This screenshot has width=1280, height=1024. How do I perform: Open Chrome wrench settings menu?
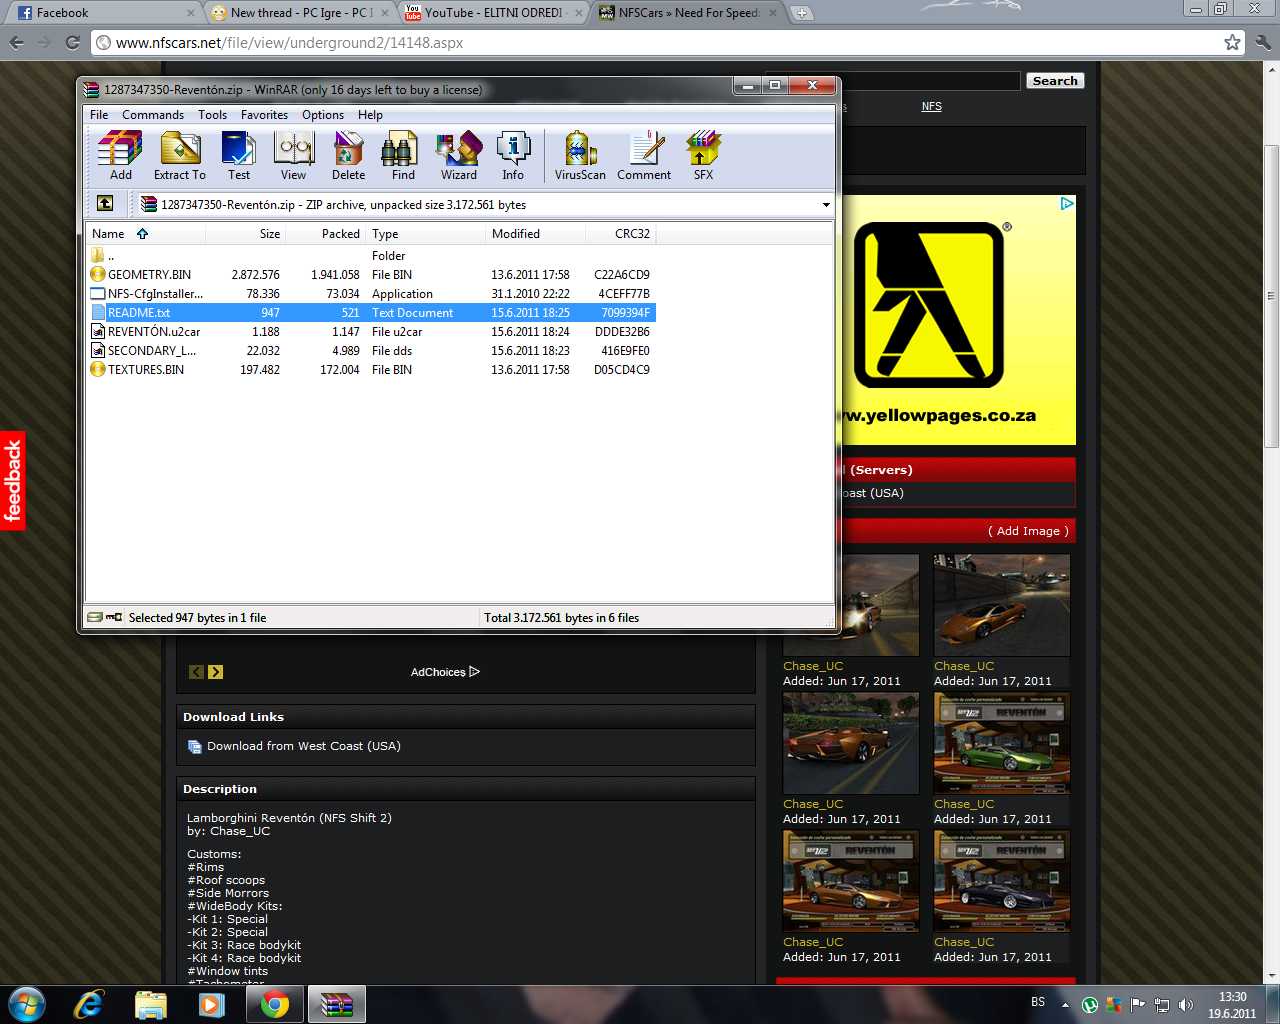point(1263,42)
